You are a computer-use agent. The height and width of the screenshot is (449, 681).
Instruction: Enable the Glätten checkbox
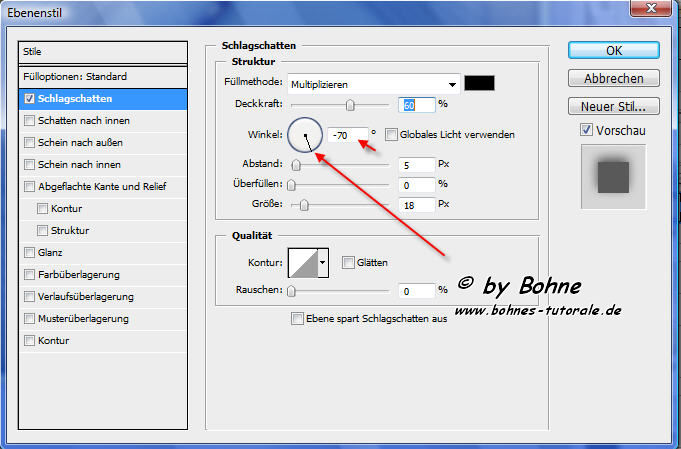[x=348, y=263]
